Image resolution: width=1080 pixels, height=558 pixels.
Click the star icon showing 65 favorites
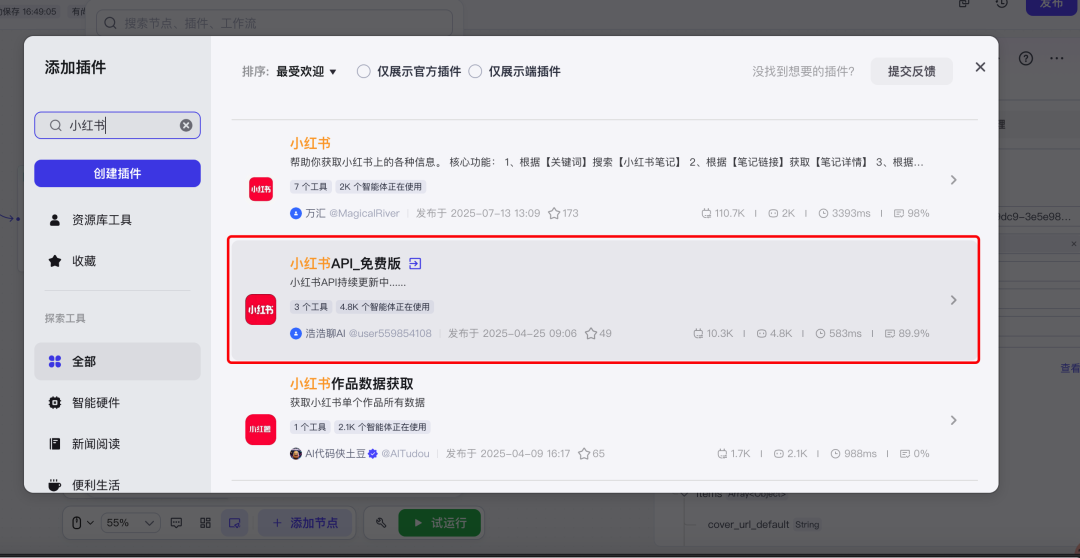[584, 454]
